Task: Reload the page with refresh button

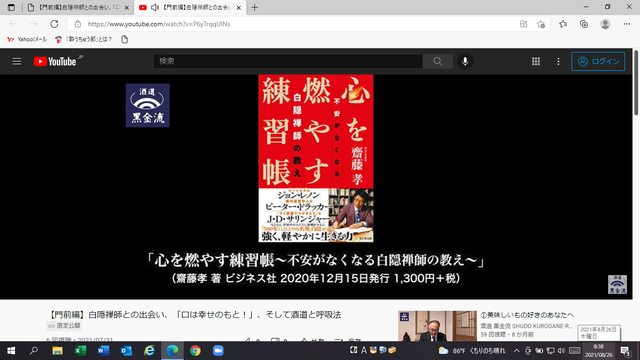Action: pos(54,24)
